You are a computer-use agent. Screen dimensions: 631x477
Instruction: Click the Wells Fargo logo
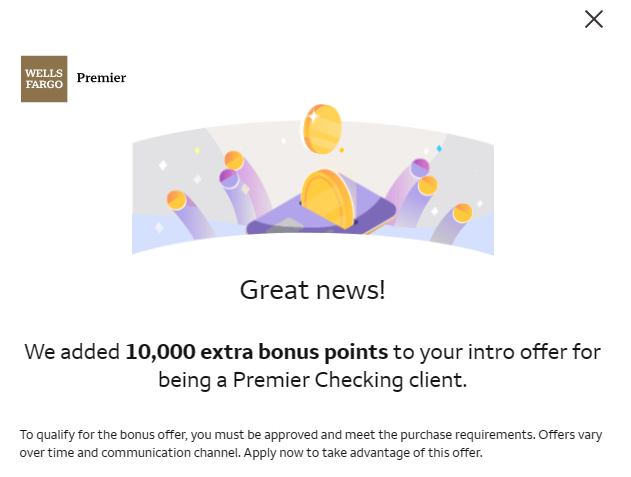click(x=44, y=79)
